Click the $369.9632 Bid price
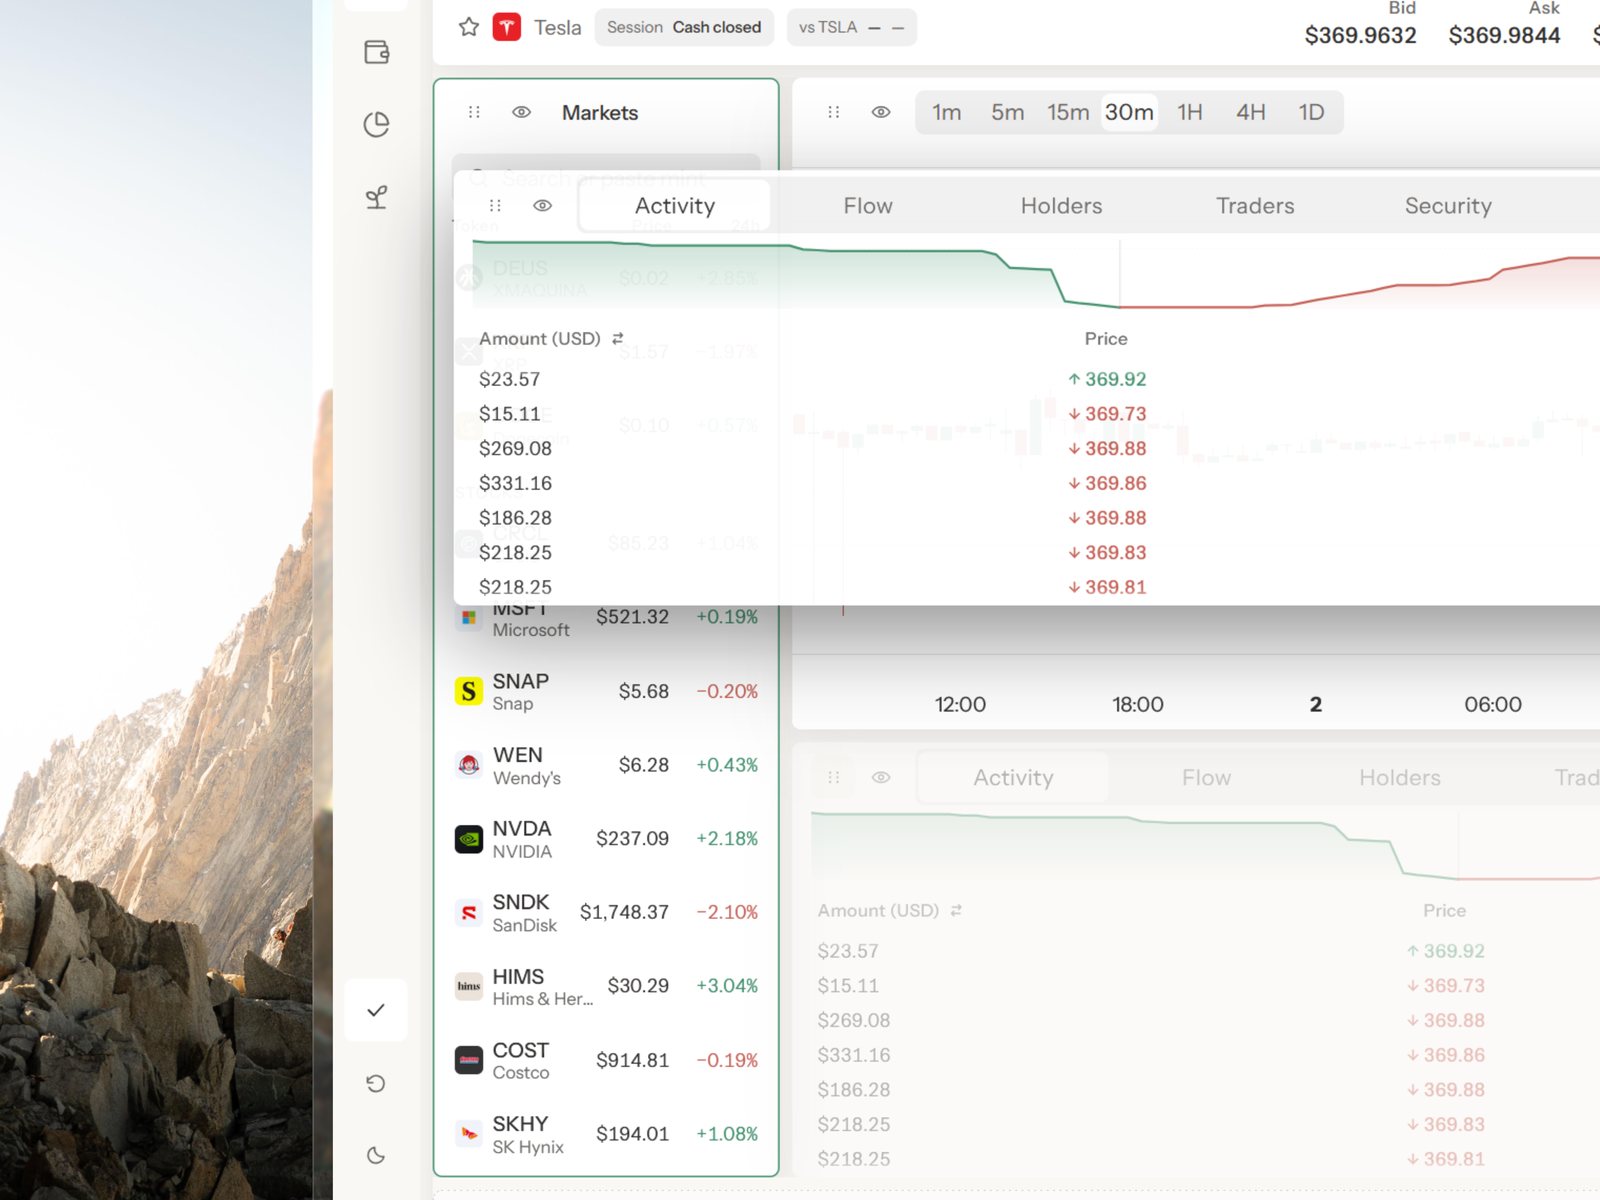 pyautogui.click(x=1360, y=35)
